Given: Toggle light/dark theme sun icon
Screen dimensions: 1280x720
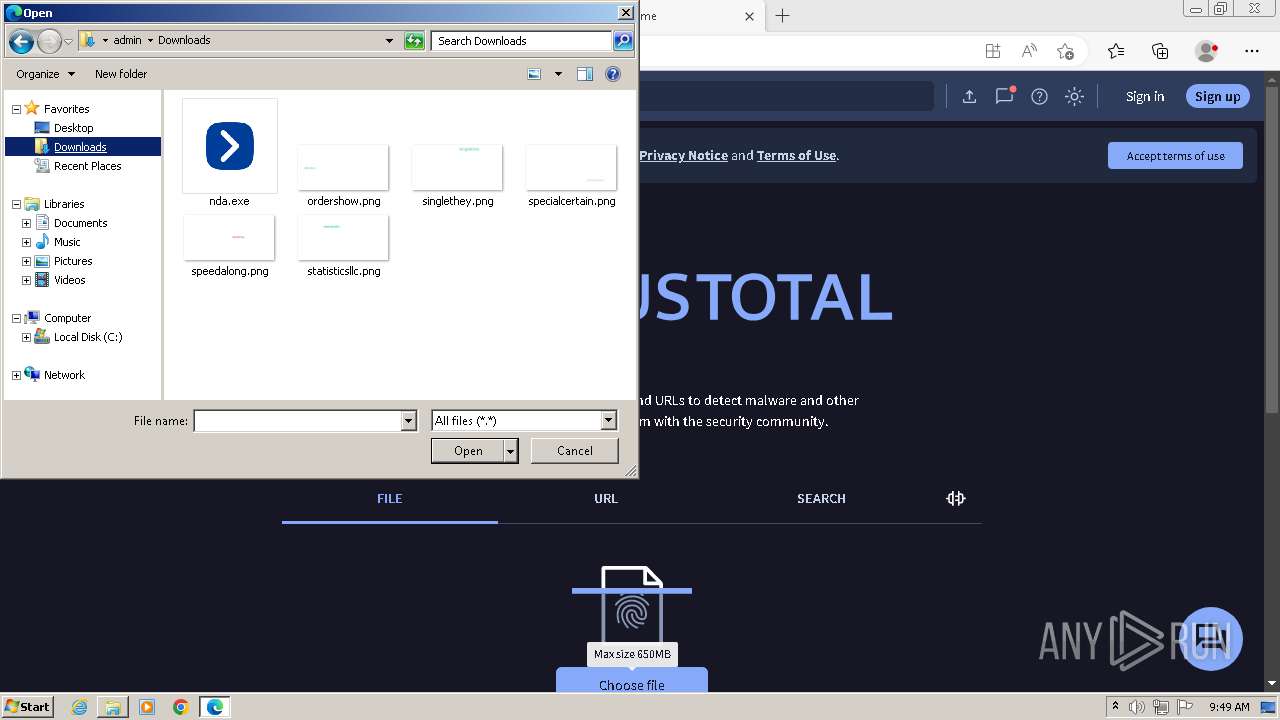Looking at the screenshot, I should coord(1074,97).
